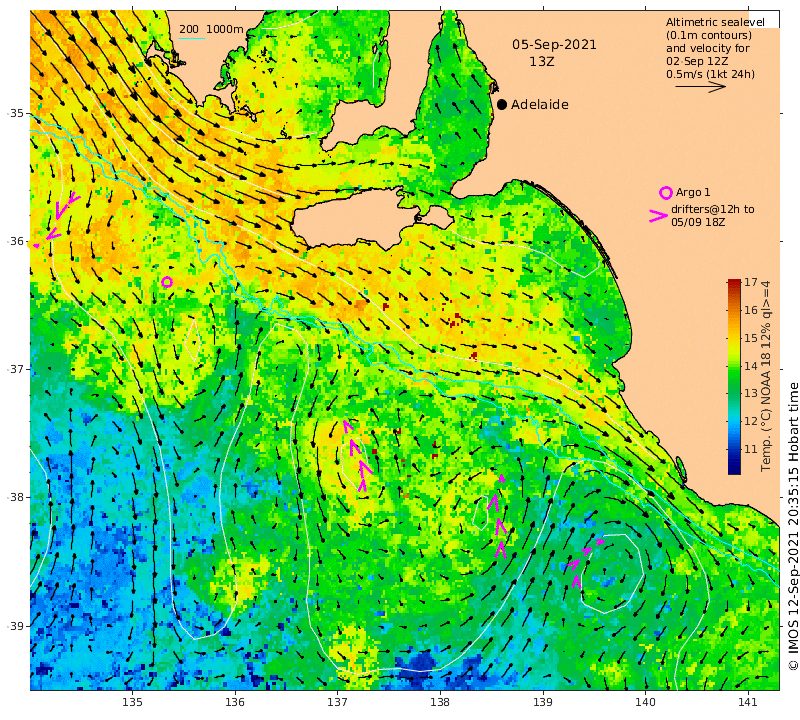Click the IMOS copyright timestamp text
Image resolution: width=800 pixels, height=720 pixels.
click(793, 527)
